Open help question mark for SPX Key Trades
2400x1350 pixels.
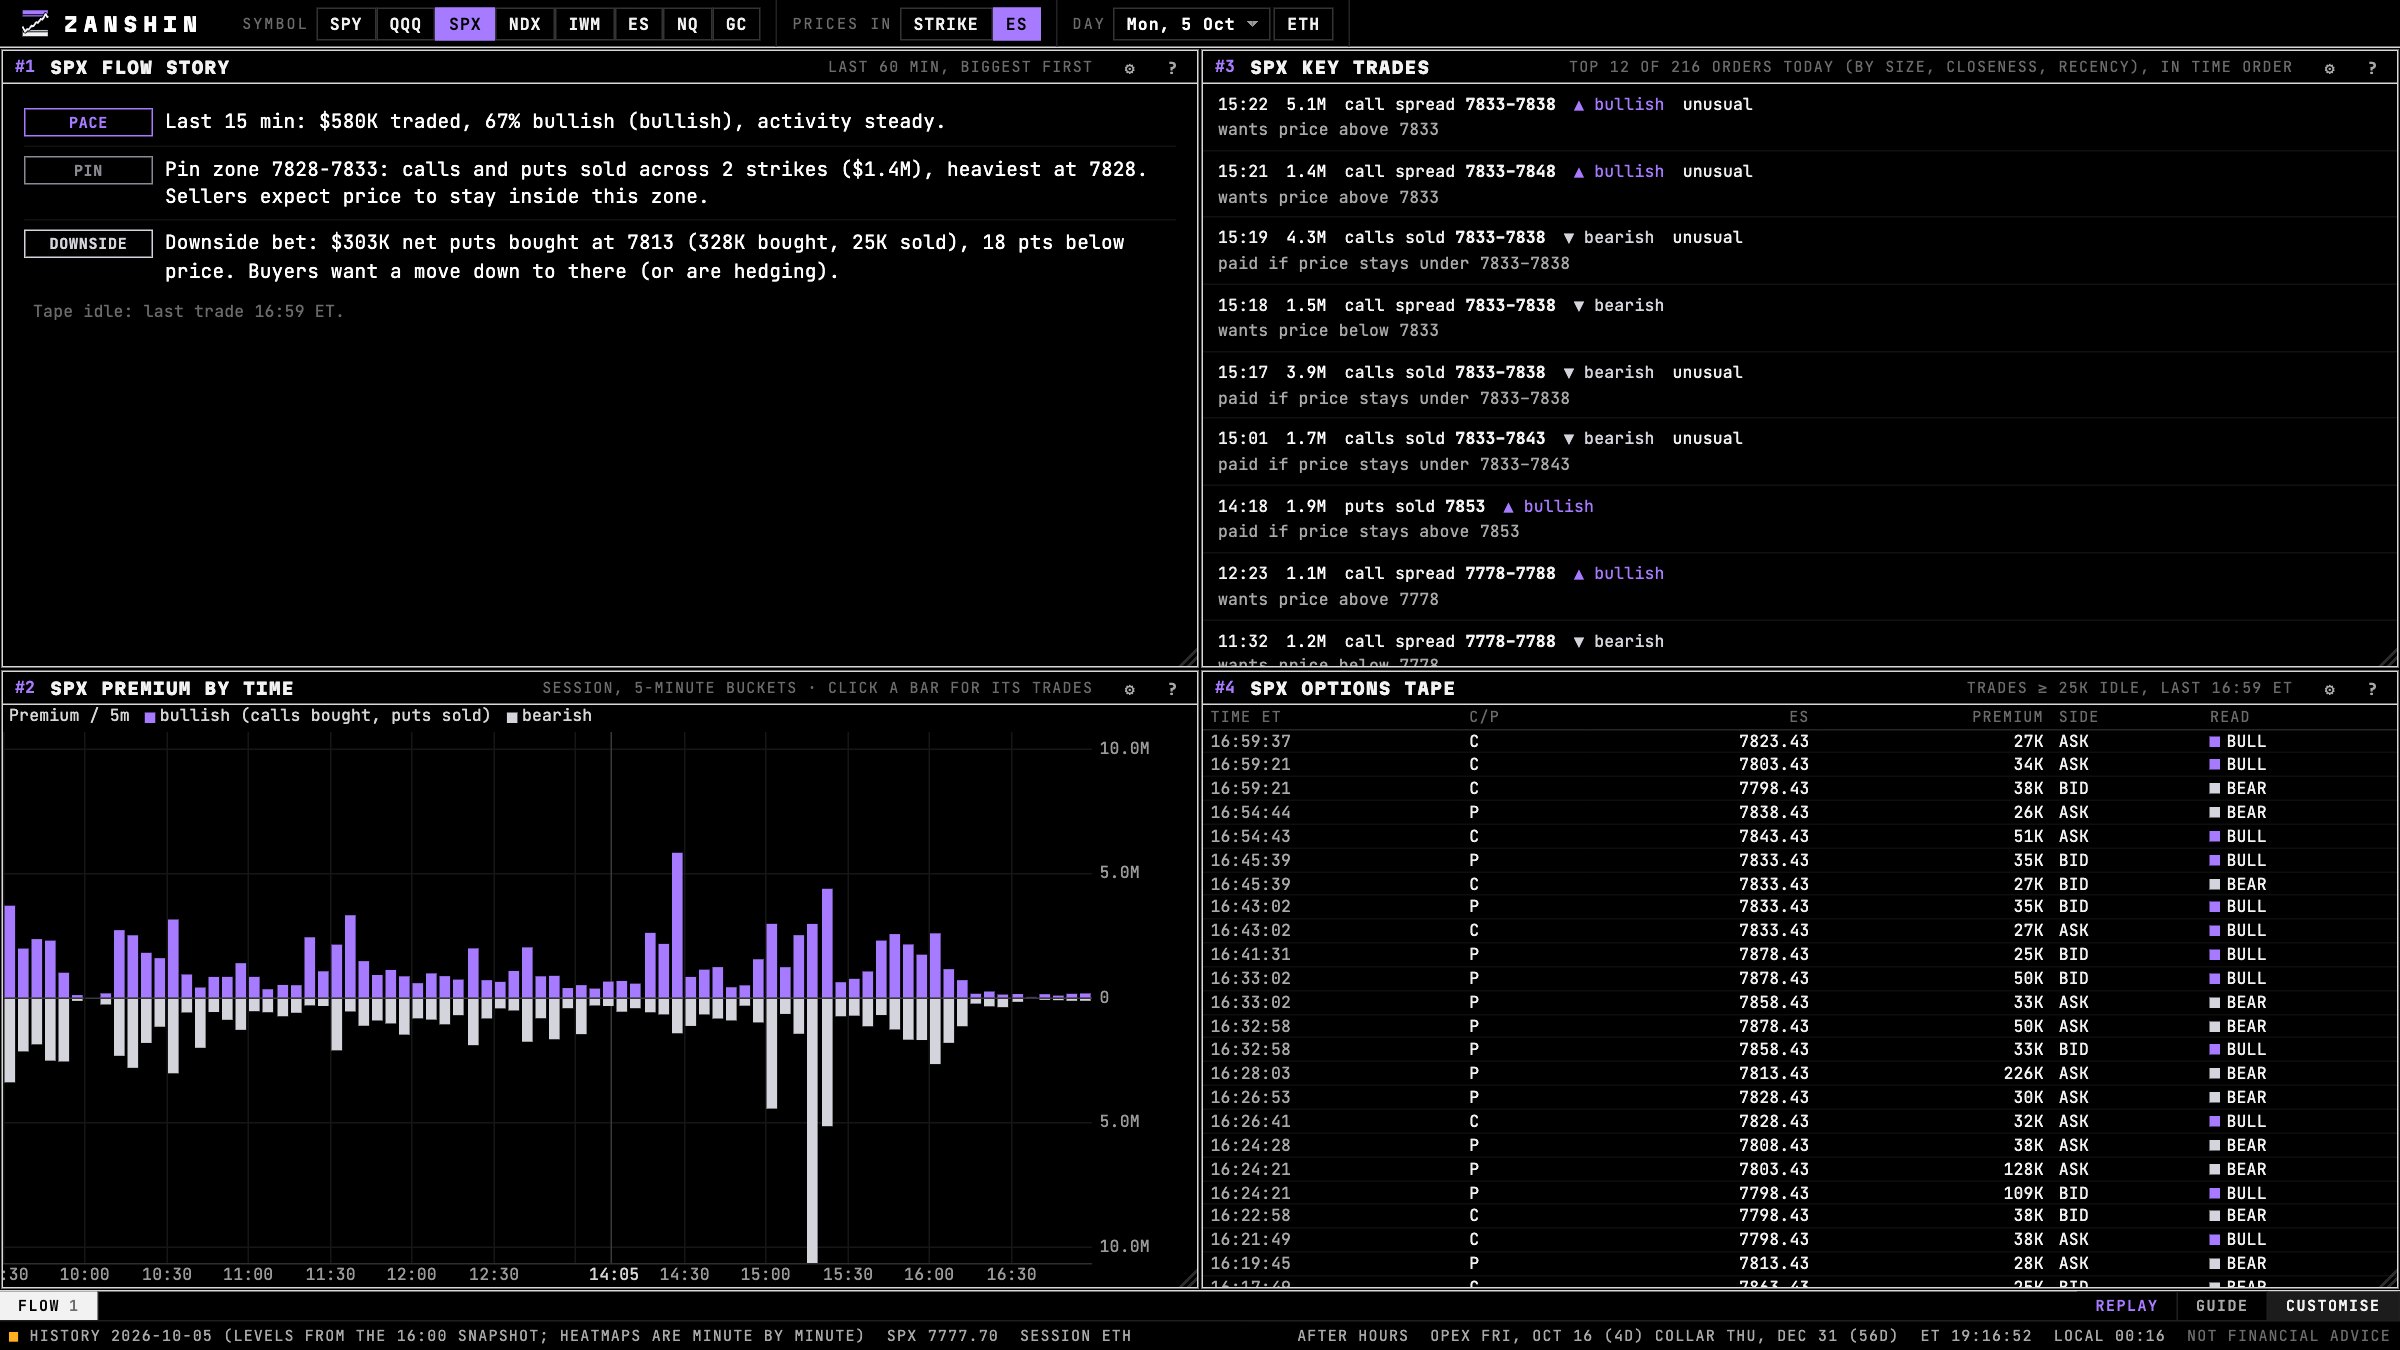2372,68
